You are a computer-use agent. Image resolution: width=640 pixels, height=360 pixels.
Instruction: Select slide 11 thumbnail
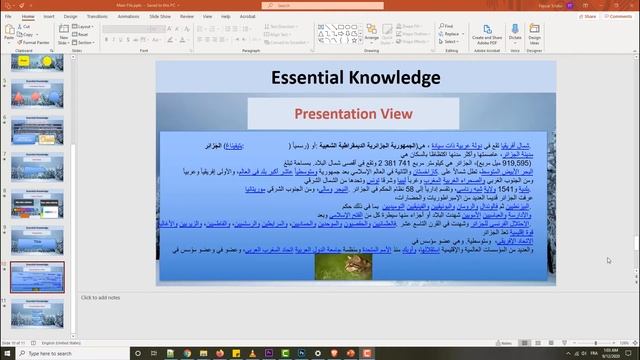[x=37, y=314]
